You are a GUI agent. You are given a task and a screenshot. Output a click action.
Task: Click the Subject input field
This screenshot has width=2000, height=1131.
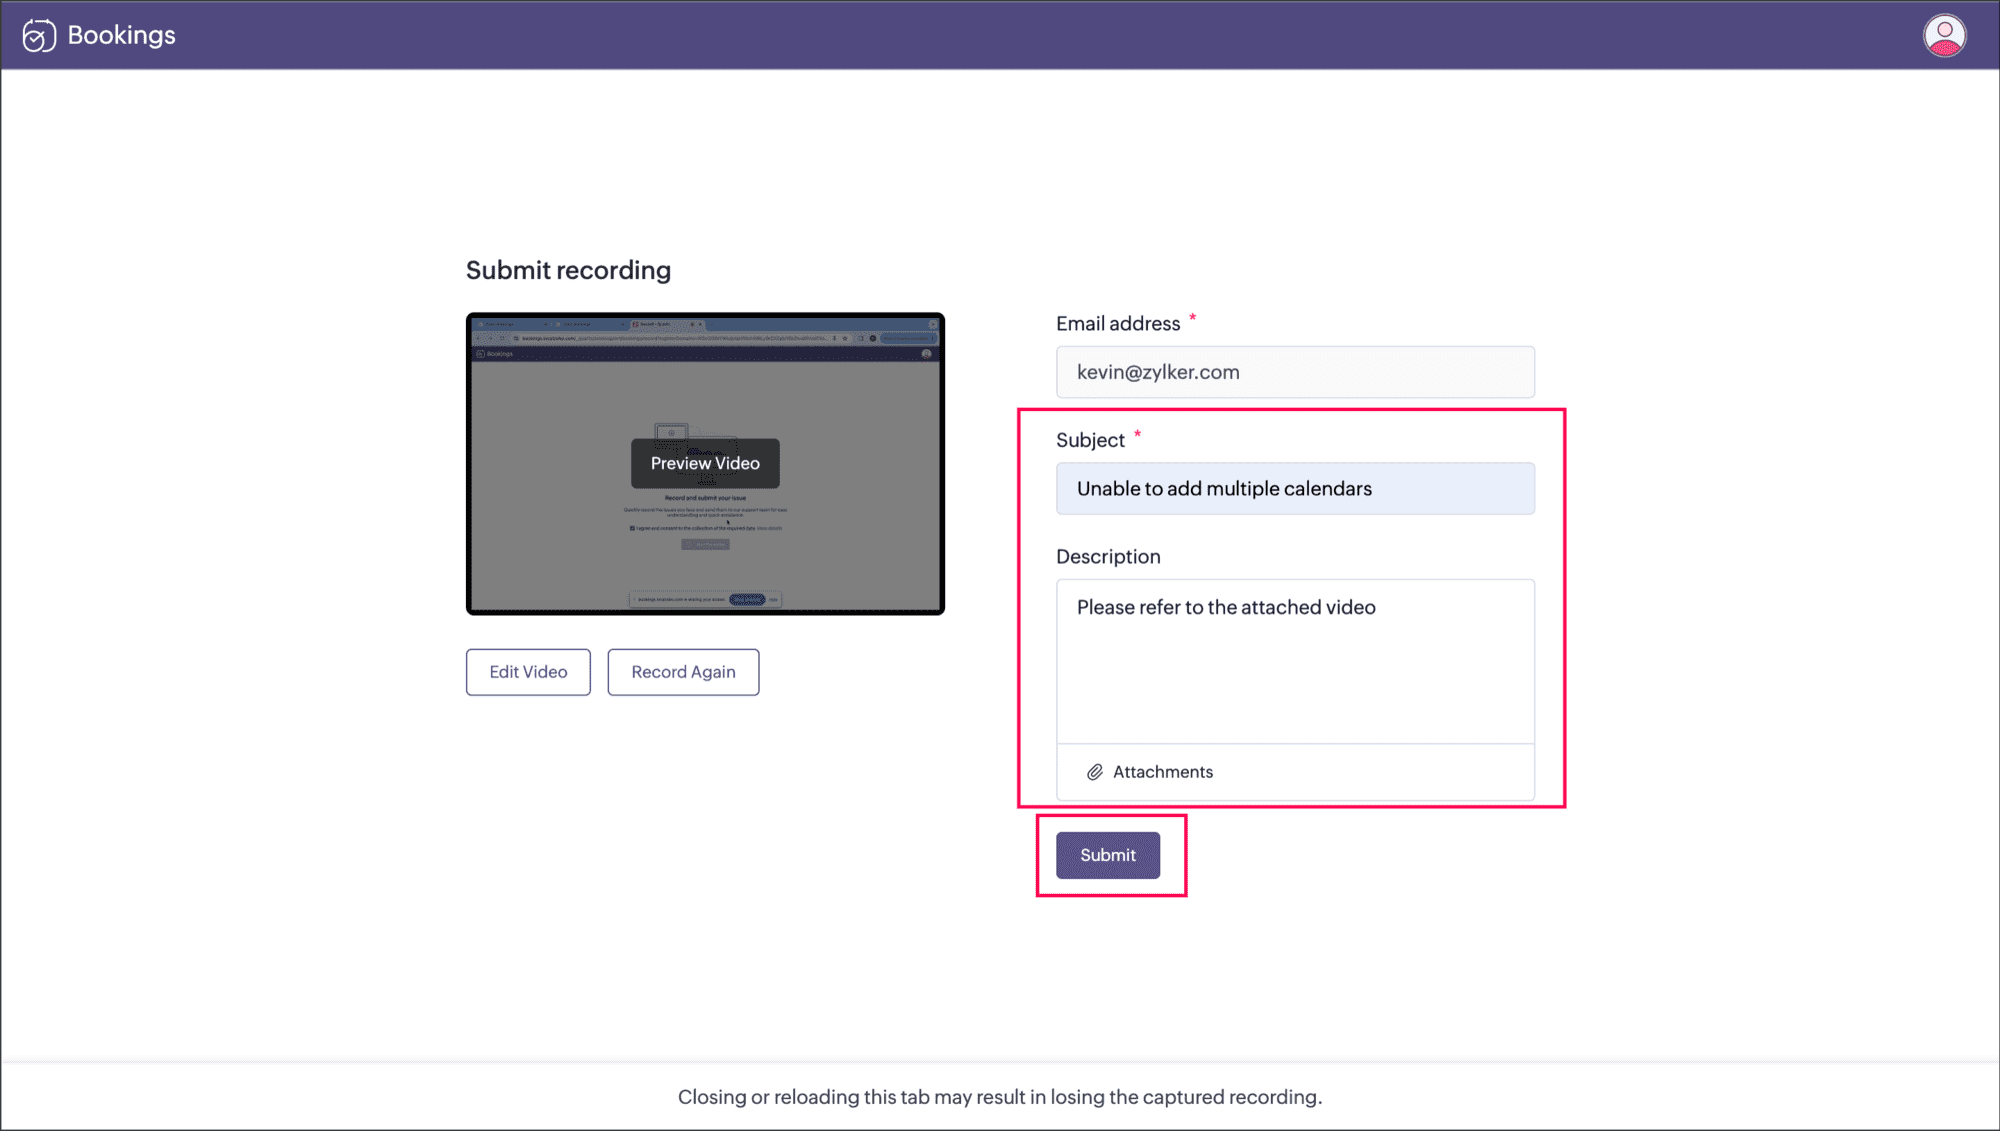(1295, 489)
